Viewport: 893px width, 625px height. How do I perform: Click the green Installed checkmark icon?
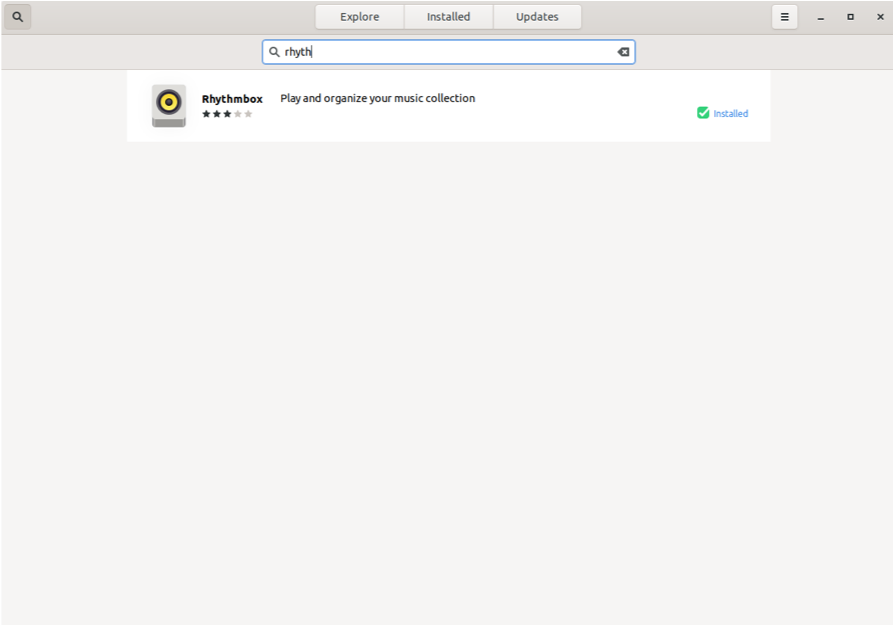point(703,113)
